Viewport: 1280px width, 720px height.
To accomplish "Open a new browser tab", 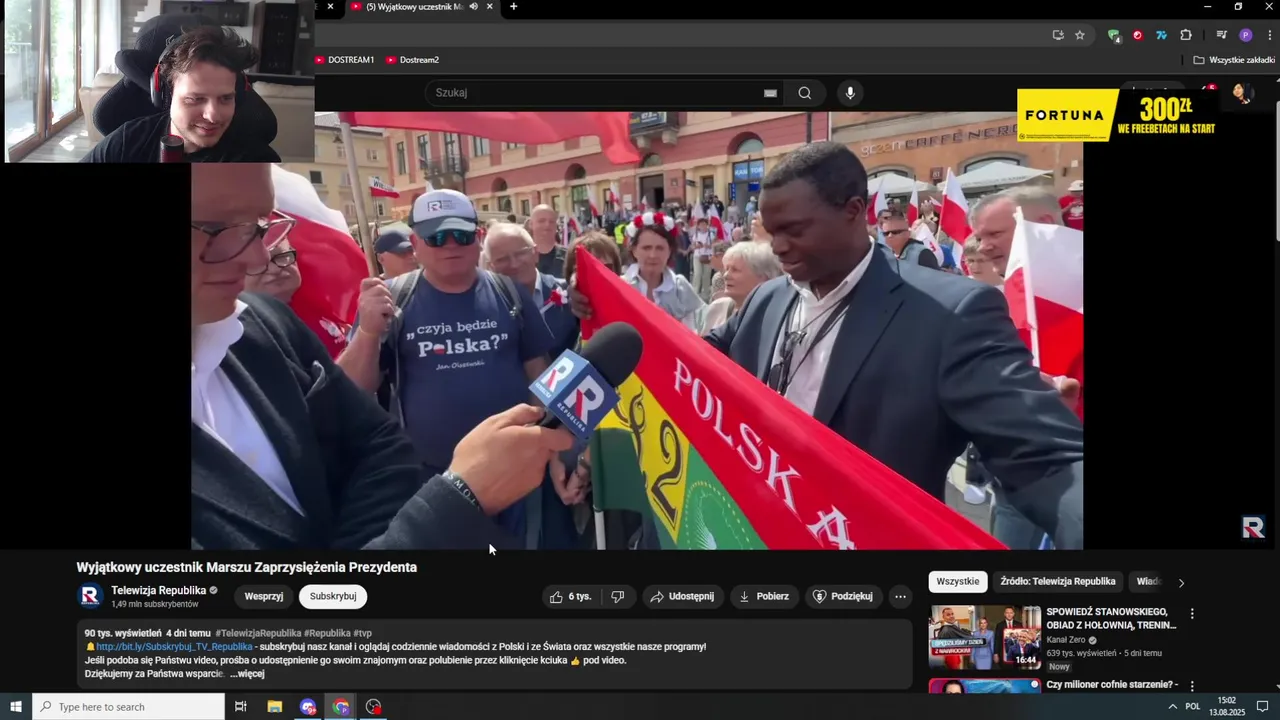I will (x=513, y=7).
